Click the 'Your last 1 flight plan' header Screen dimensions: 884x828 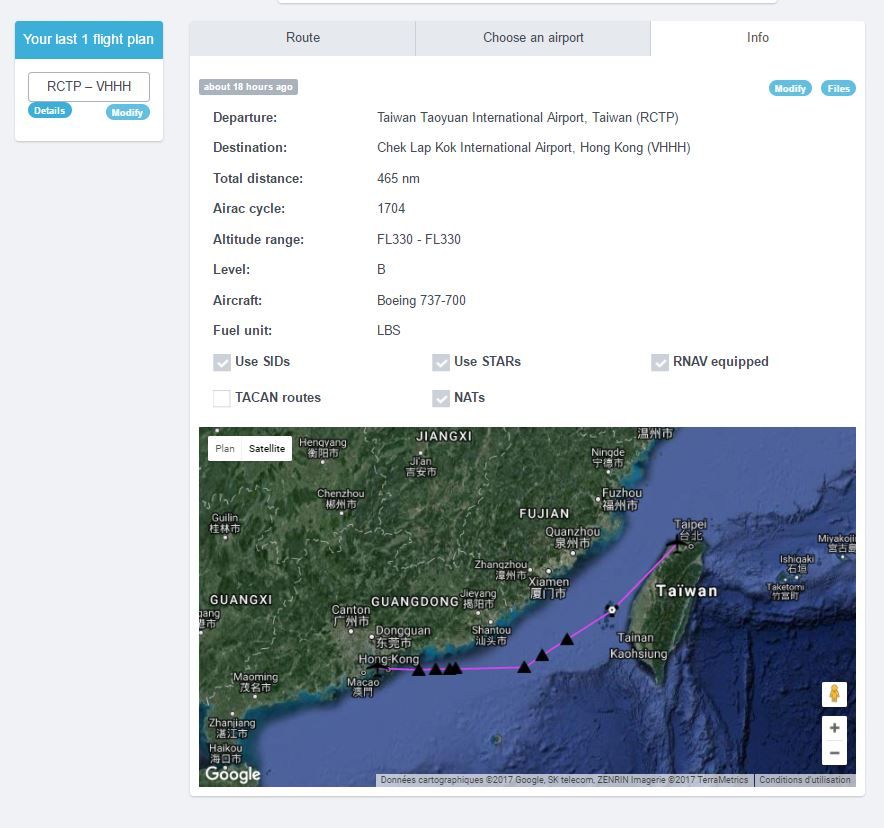[x=89, y=39]
